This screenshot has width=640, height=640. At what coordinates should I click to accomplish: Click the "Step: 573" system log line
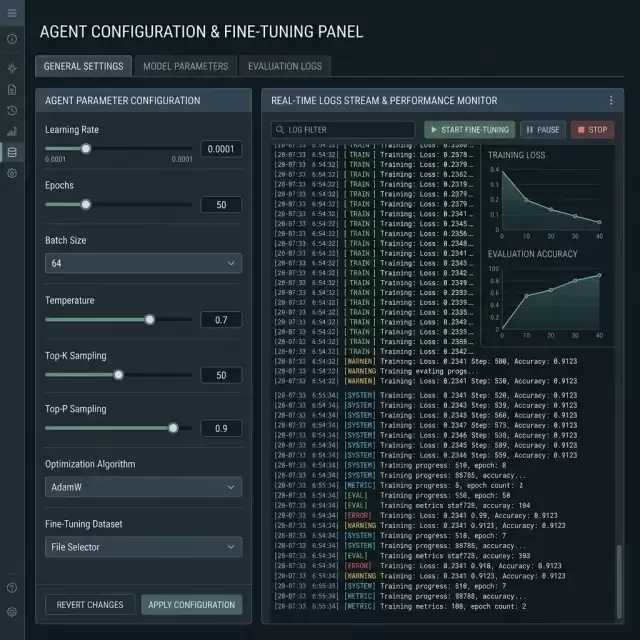point(425,425)
